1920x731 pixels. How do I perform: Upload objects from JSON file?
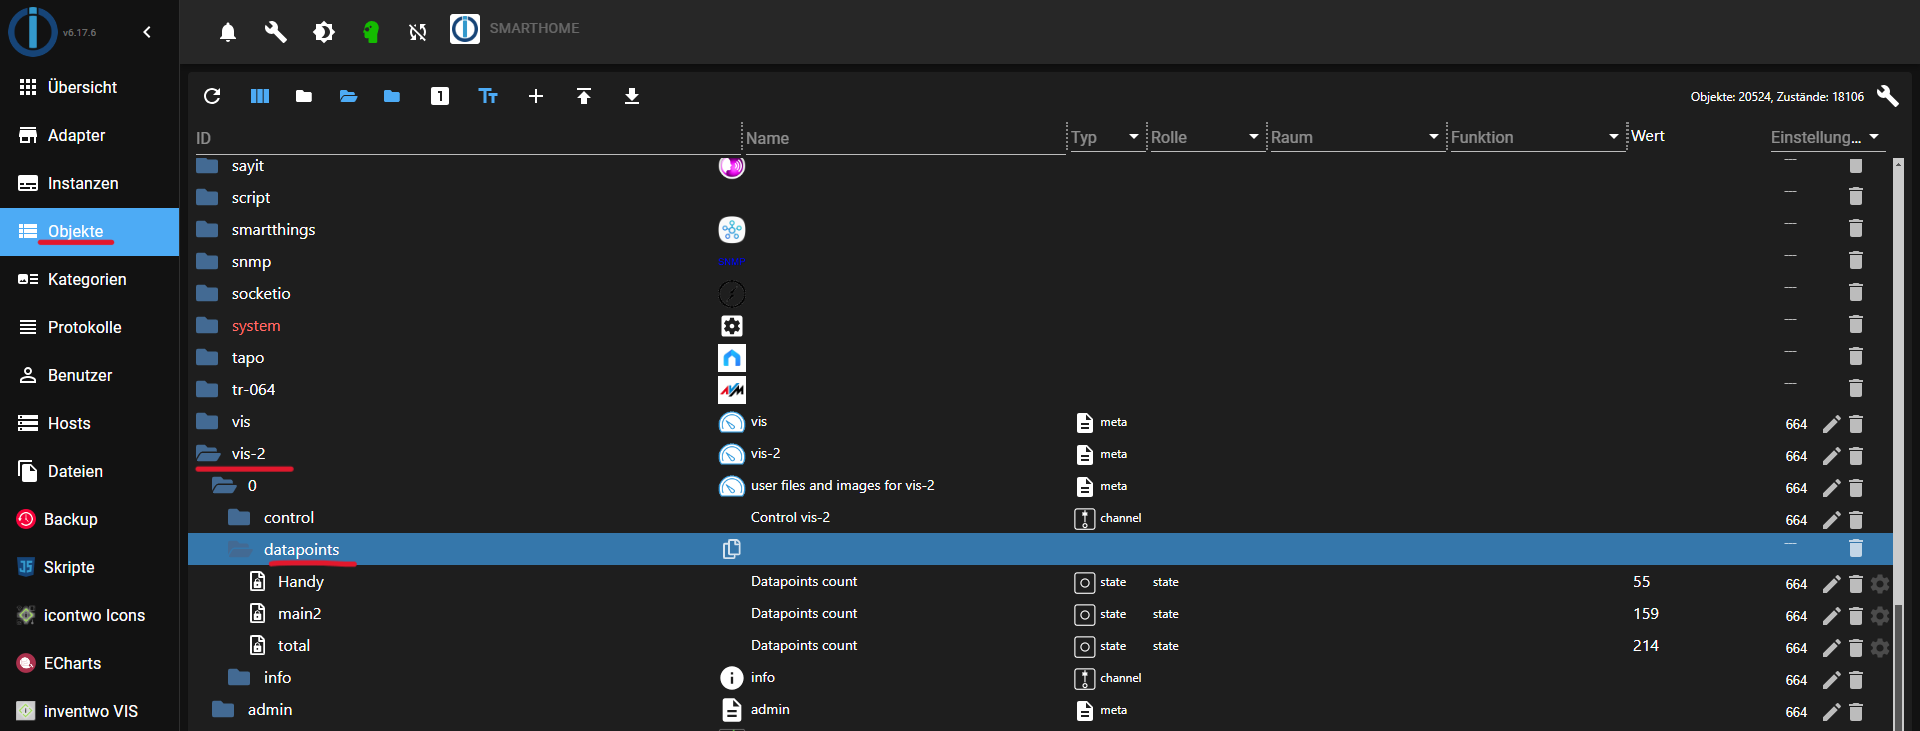[x=584, y=96]
